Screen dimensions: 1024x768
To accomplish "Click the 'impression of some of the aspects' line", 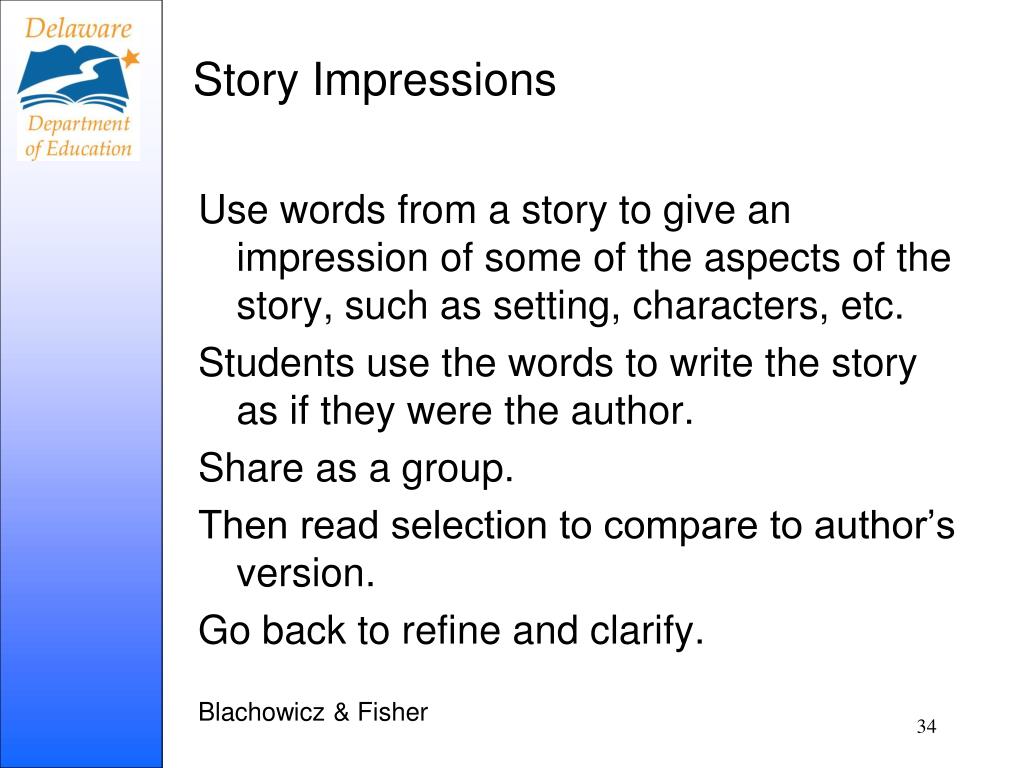I will pyautogui.click(x=593, y=258).
